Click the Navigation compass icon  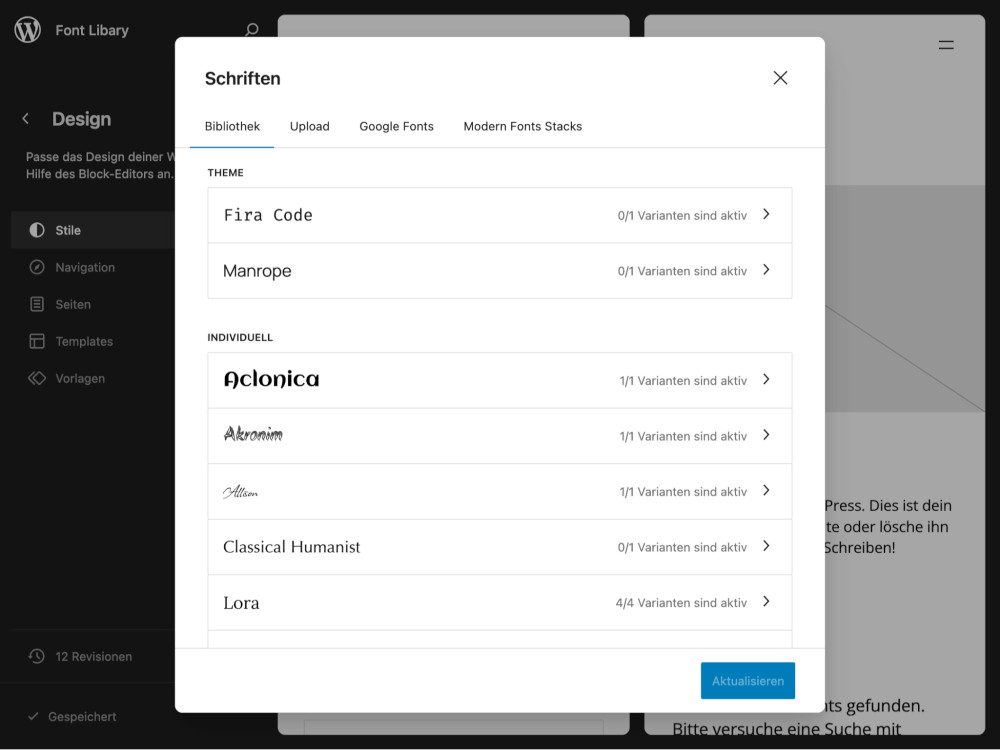tap(37, 267)
